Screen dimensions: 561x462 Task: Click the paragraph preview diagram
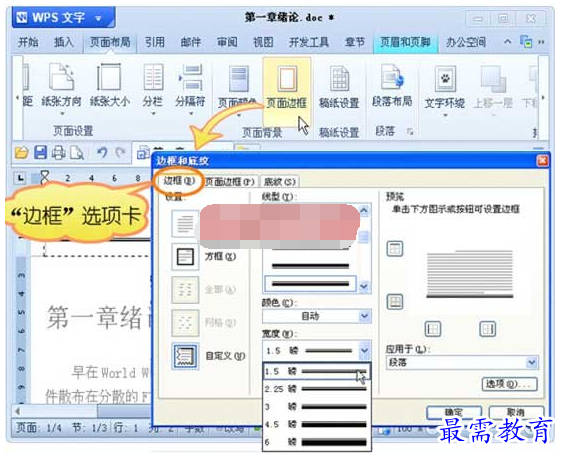coord(469,274)
